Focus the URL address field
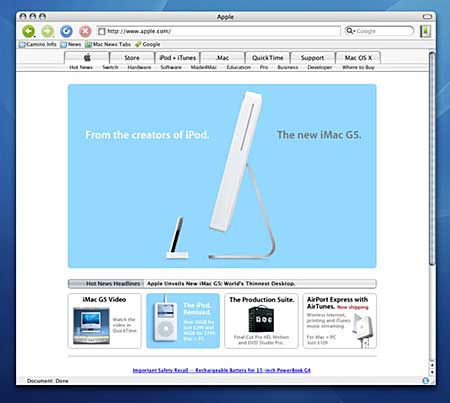 tap(218, 31)
